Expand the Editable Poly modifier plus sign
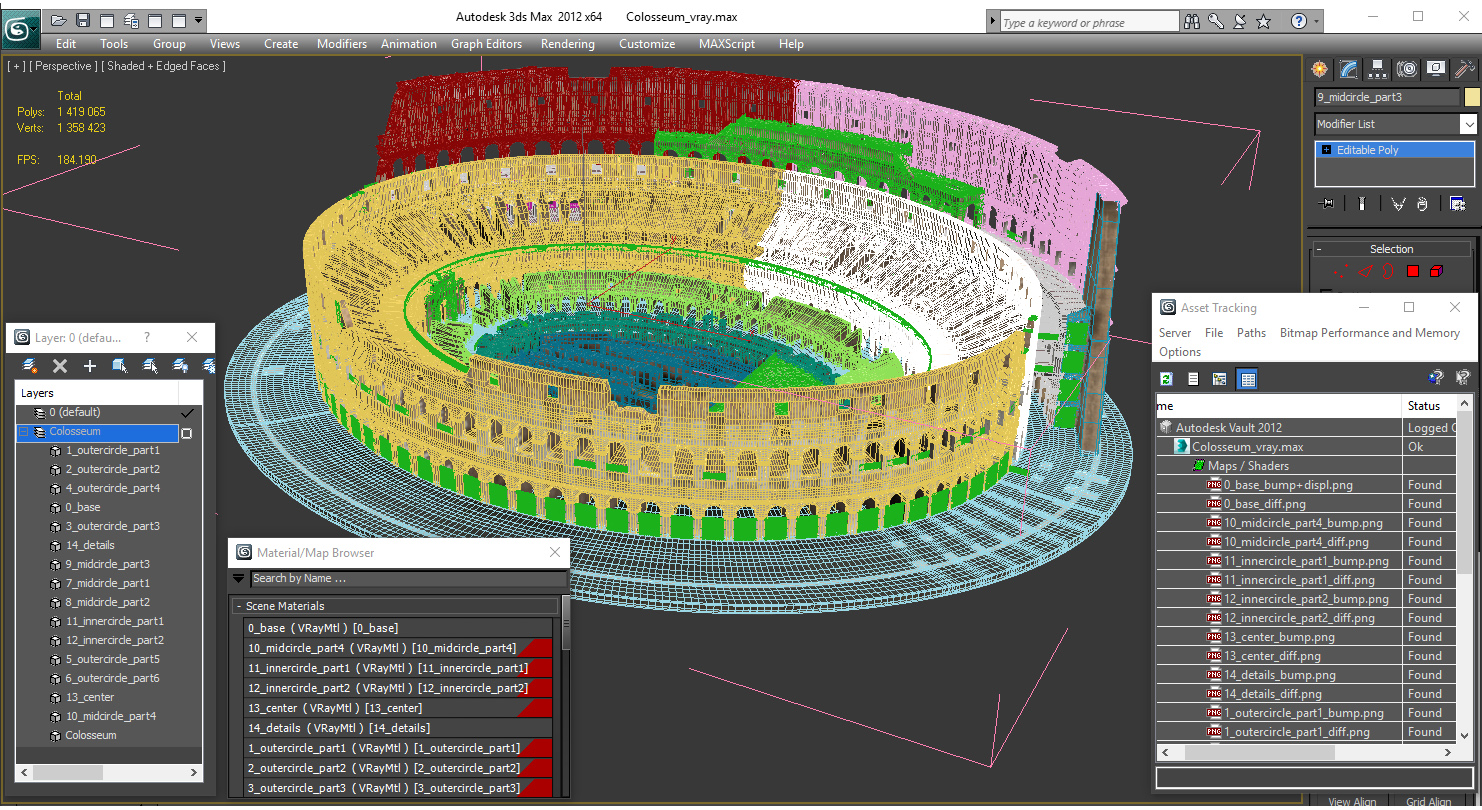1482x810 pixels. point(1326,150)
